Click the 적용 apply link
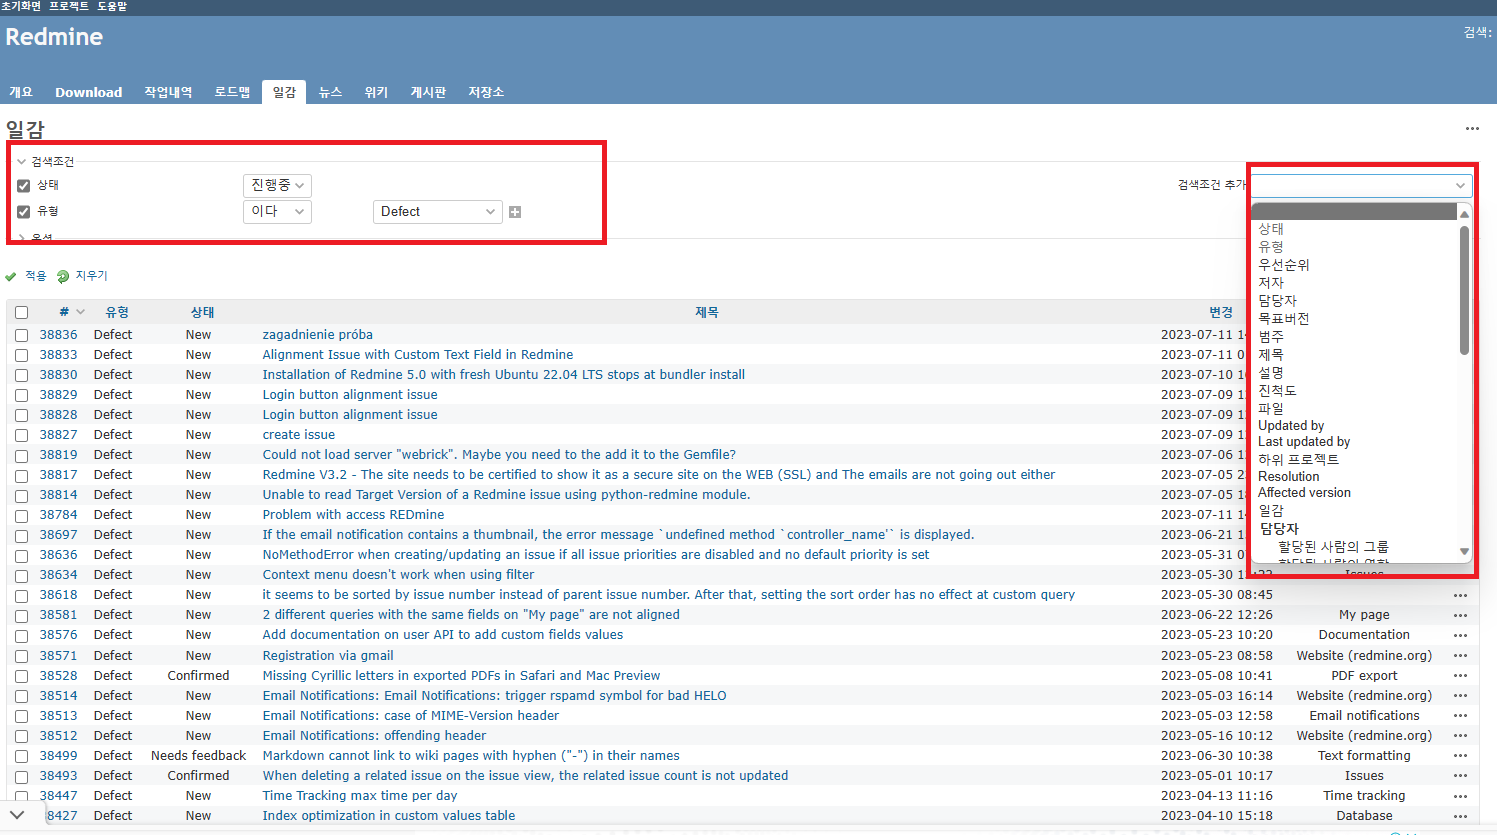Screen dimensions: 1497x835 click(x=36, y=276)
